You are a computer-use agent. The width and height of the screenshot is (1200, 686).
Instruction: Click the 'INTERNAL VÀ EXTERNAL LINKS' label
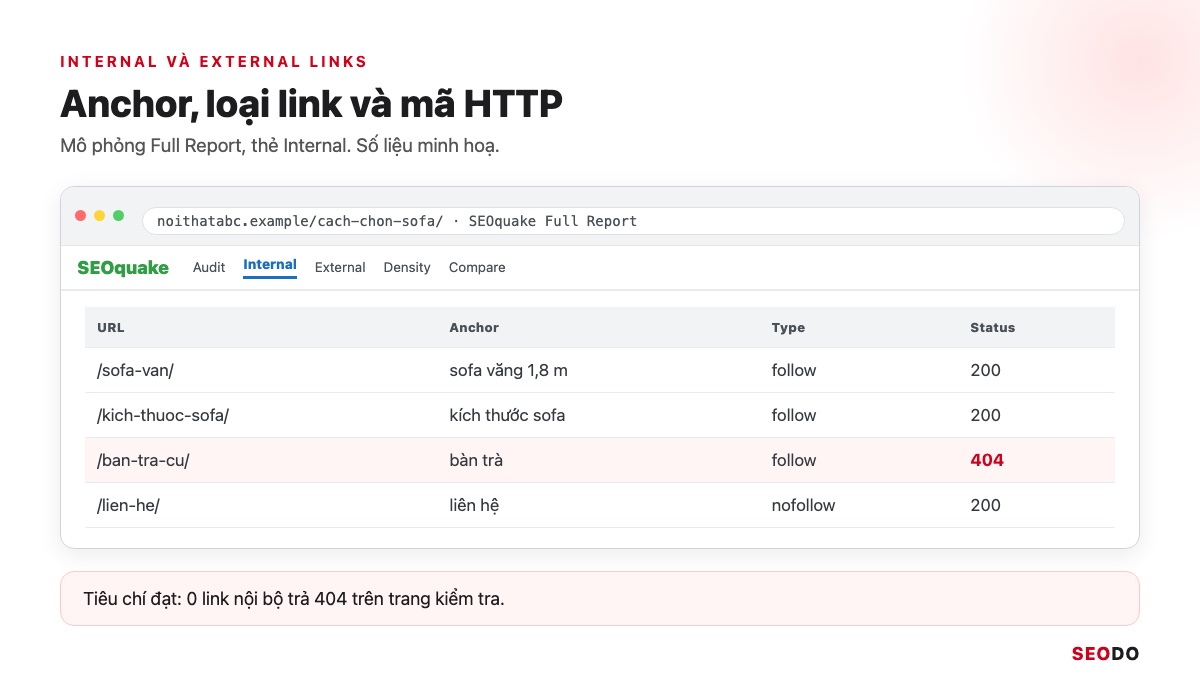pos(214,61)
